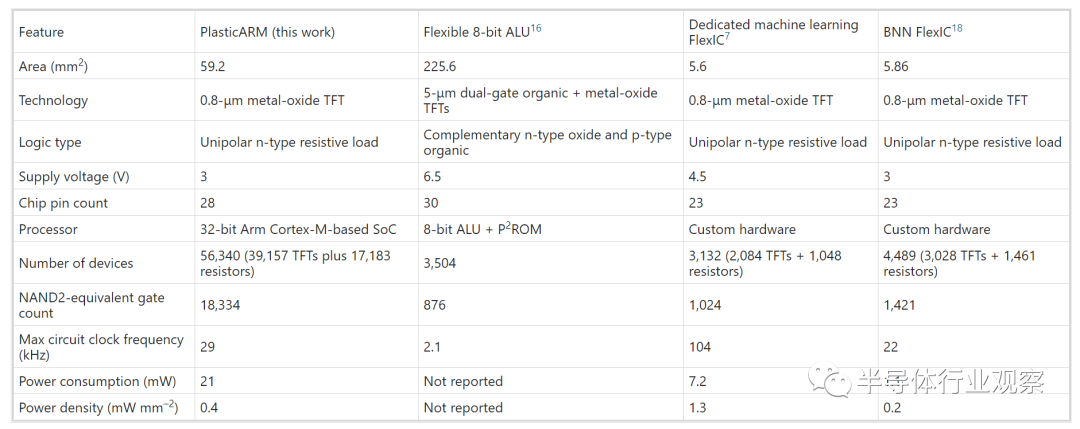Click the PlasticARM (this work) column header

(268, 32)
